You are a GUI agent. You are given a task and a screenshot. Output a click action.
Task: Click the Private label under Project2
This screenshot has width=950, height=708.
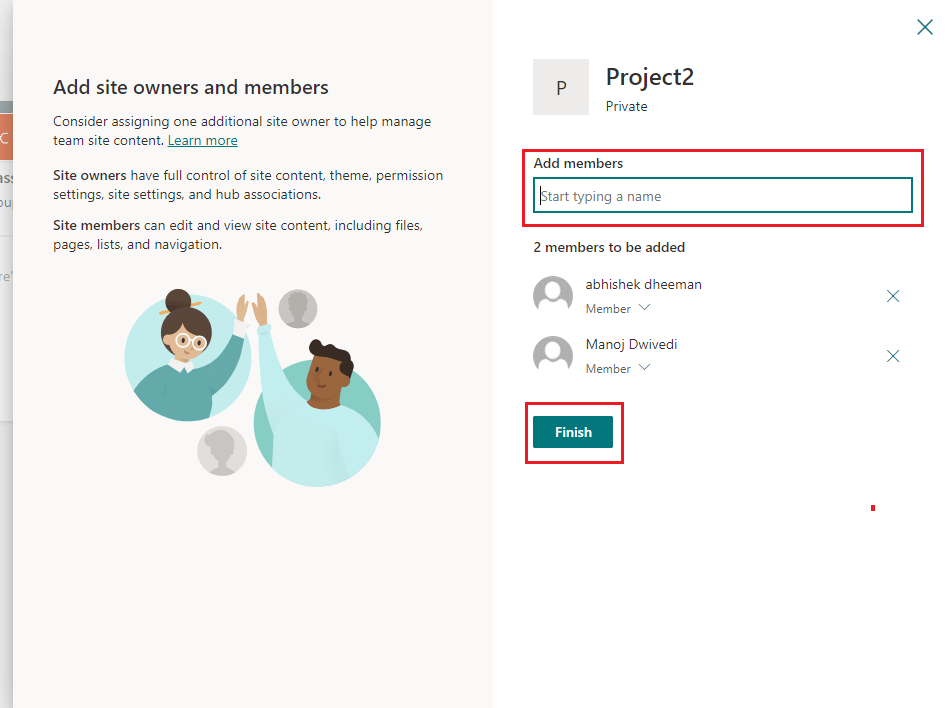pos(626,106)
